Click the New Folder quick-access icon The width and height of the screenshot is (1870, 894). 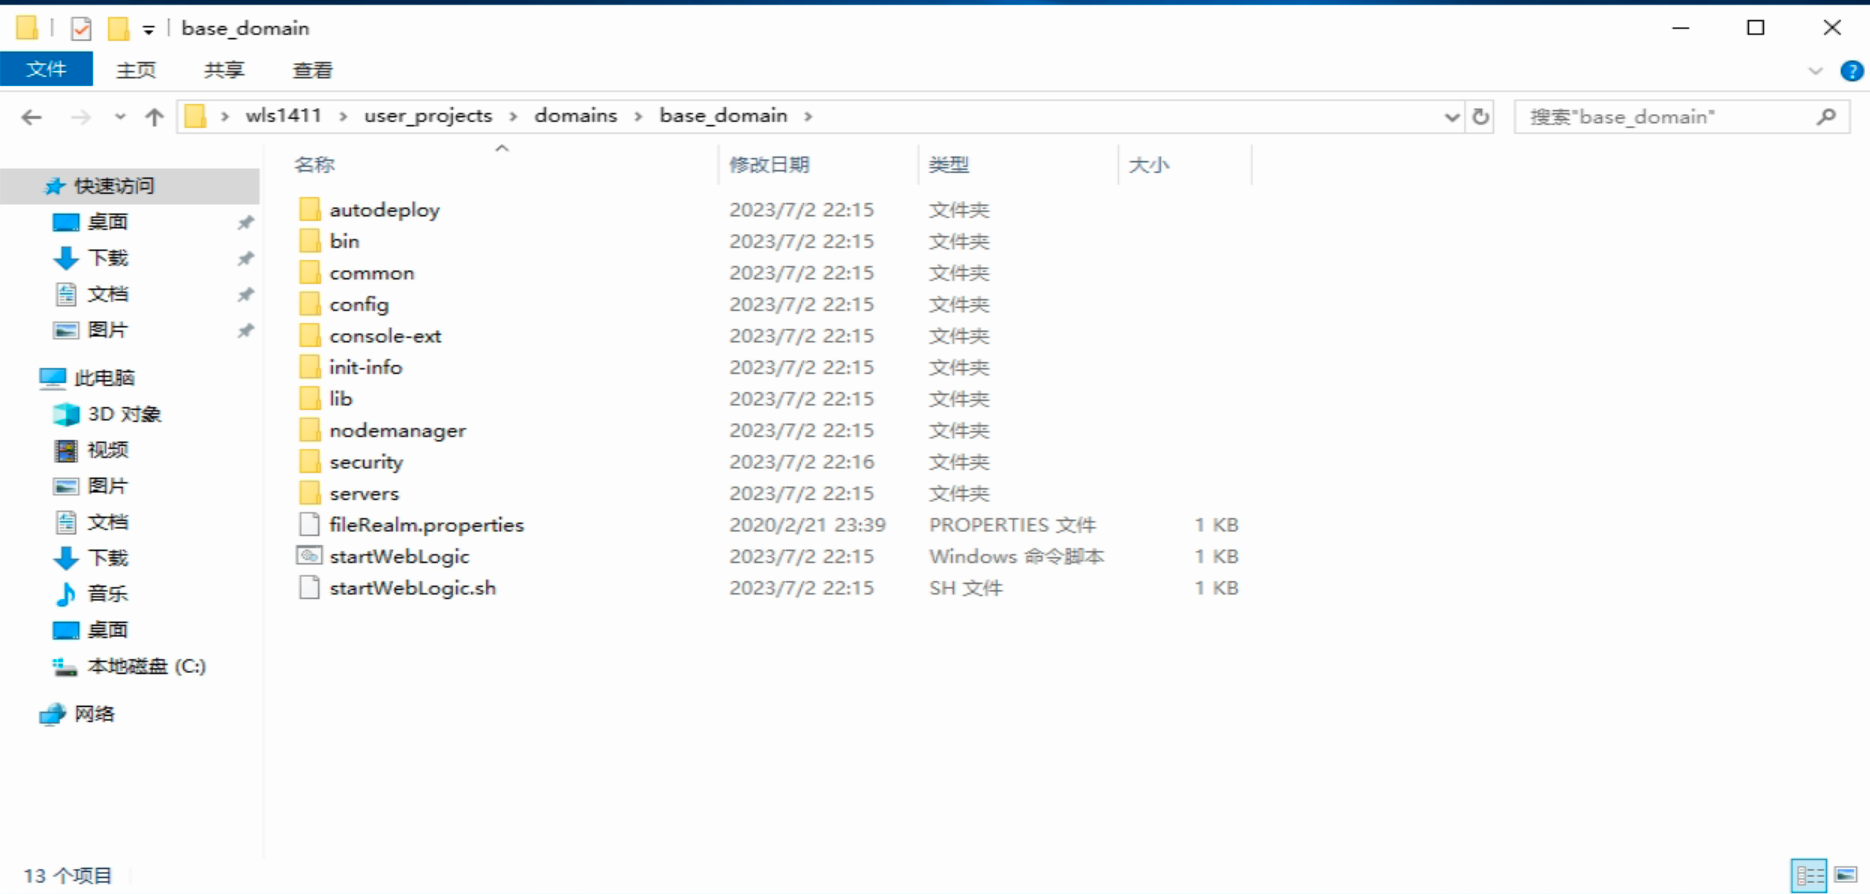click(118, 28)
